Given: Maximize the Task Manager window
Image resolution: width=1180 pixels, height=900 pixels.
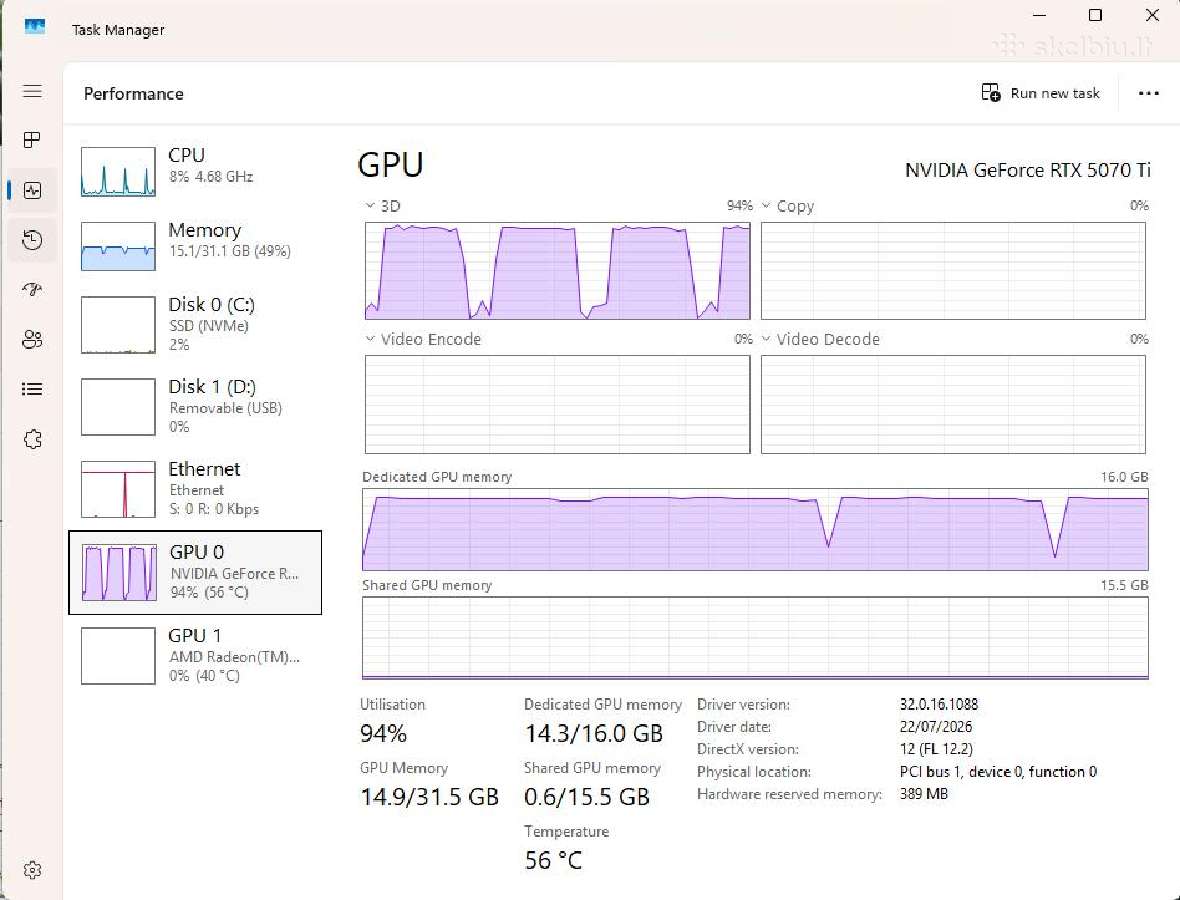Looking at the screenshot, I should coord(1096,15).
